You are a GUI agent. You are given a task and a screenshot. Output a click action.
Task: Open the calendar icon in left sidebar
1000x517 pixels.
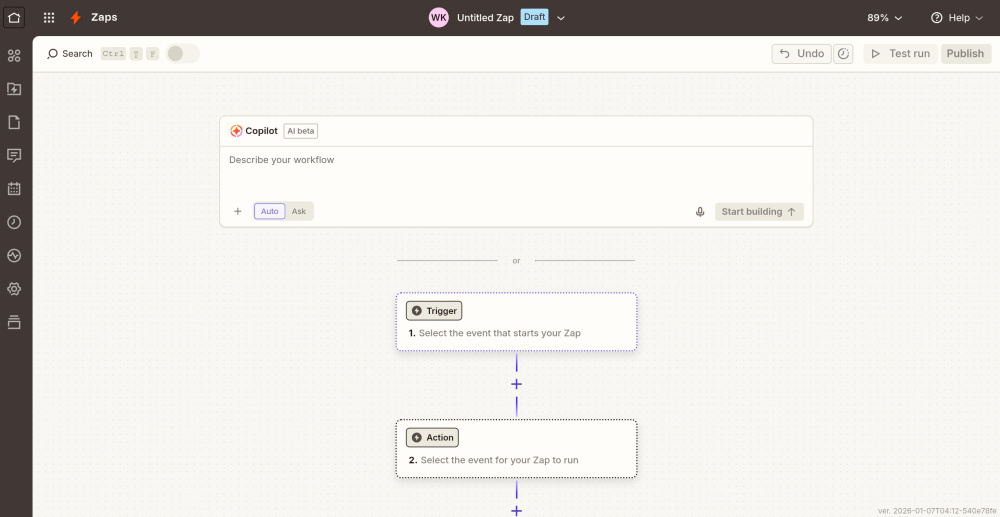point(14,189)
